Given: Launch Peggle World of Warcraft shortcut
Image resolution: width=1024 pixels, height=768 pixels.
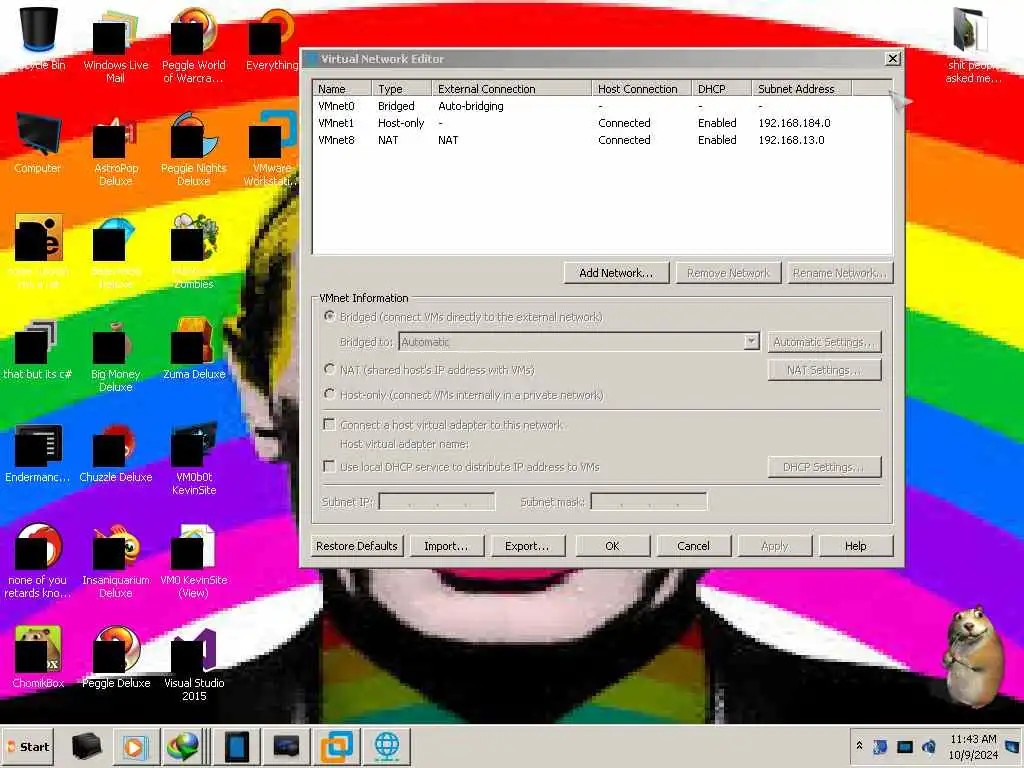Looking at the screenshot, I should [x=193, y=46].
